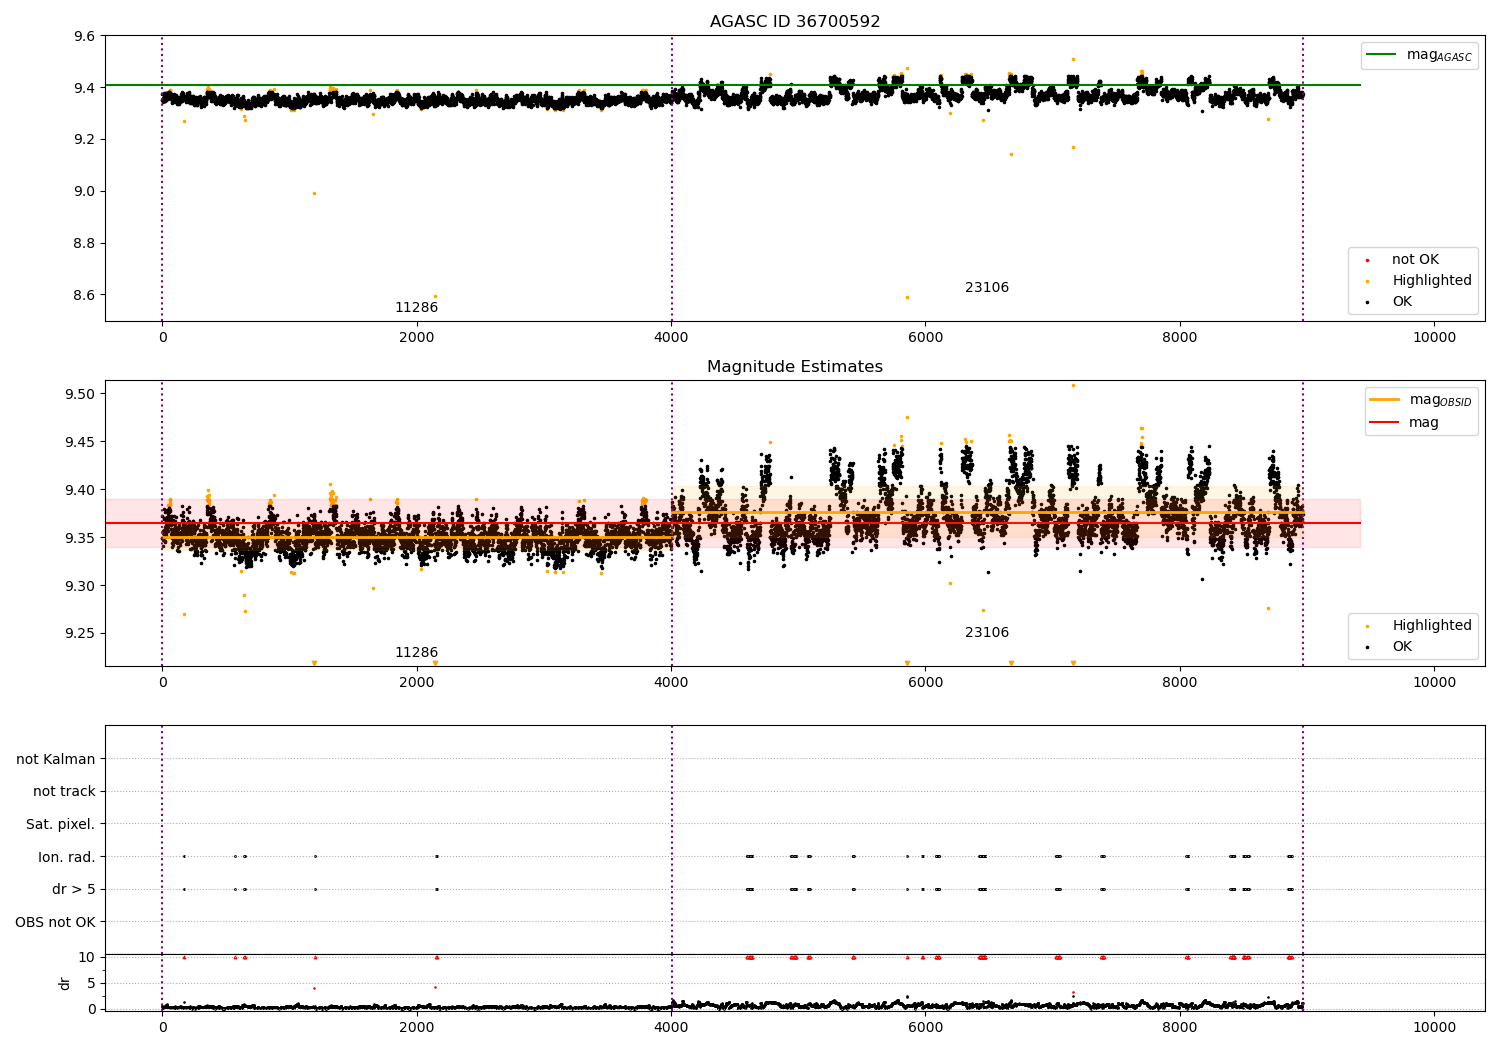Click the '9.50' y-axis tick label

80,394
